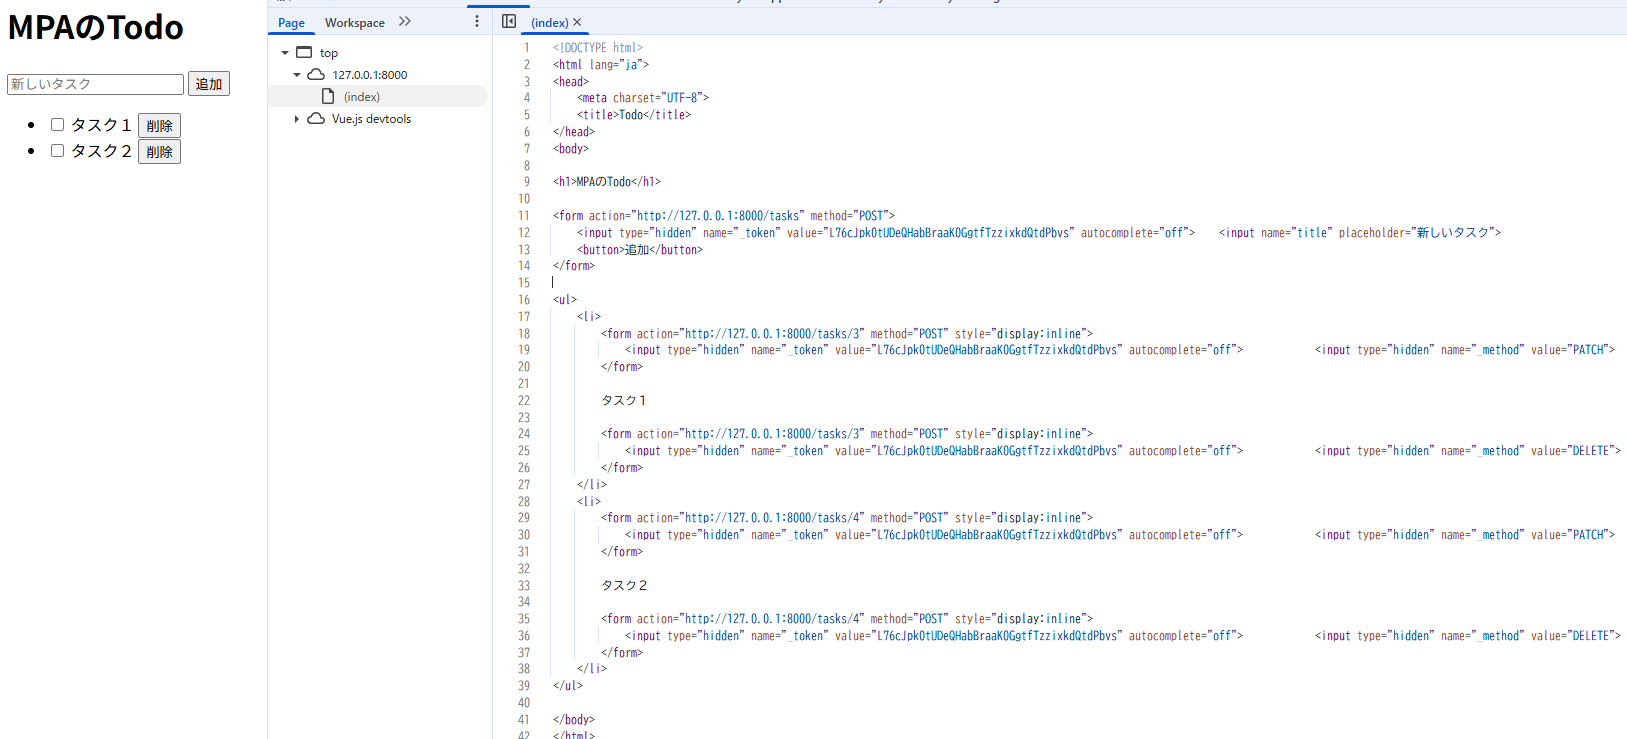Viewport: 1627px width, 739px height.
Task: Switch to the Page tab
Action: [291, 23]
